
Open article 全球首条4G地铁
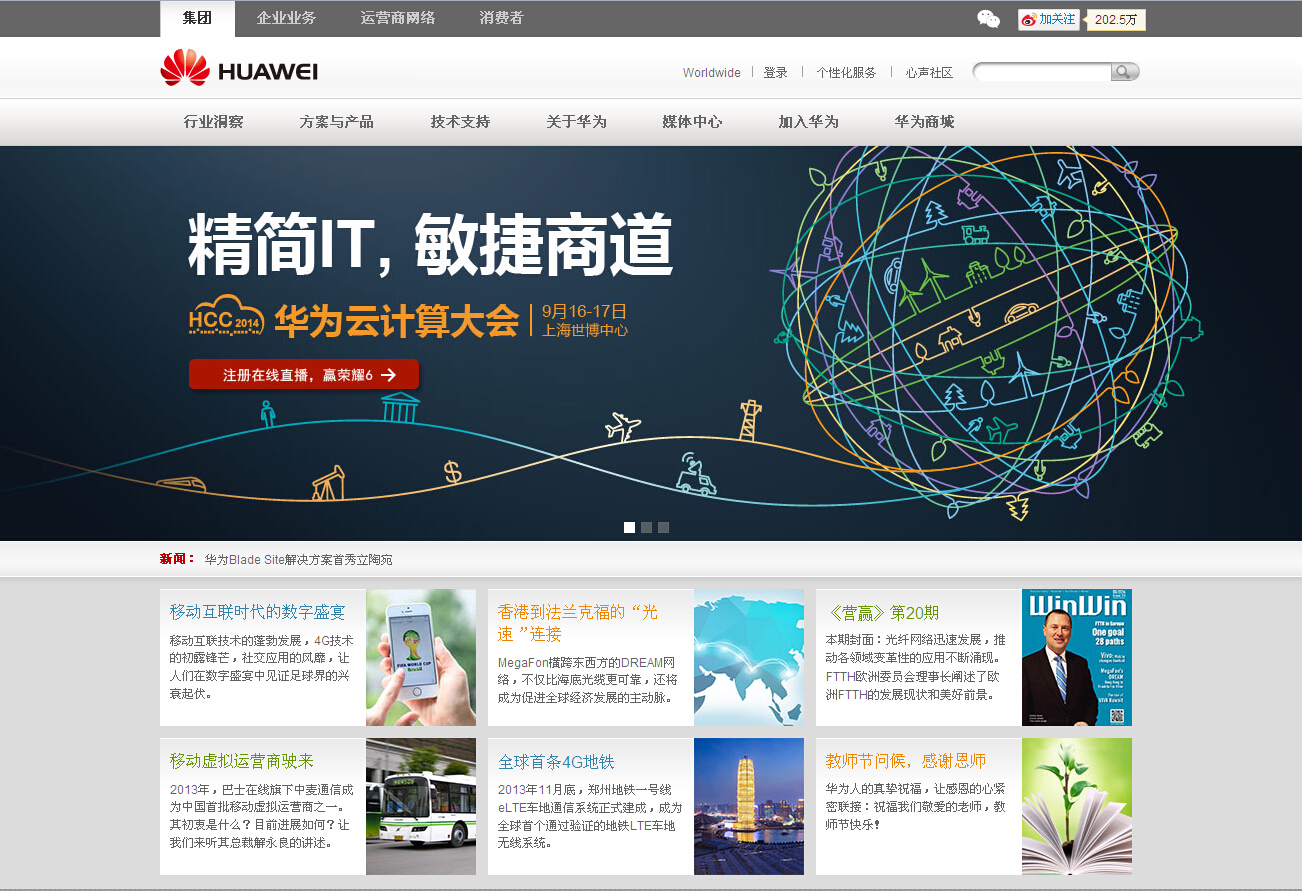click(x=556, y=761)
